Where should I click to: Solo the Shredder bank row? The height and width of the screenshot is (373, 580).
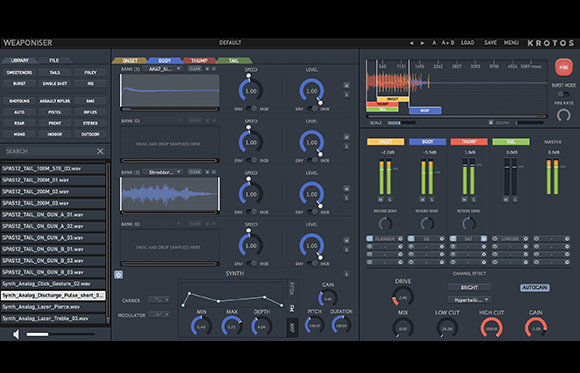(x=346, y=198)
